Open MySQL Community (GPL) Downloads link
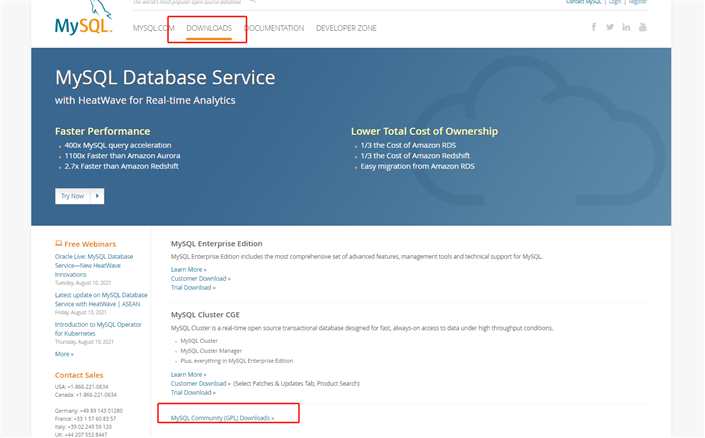The width and height of the screenshot is (705, 438). 222,418
